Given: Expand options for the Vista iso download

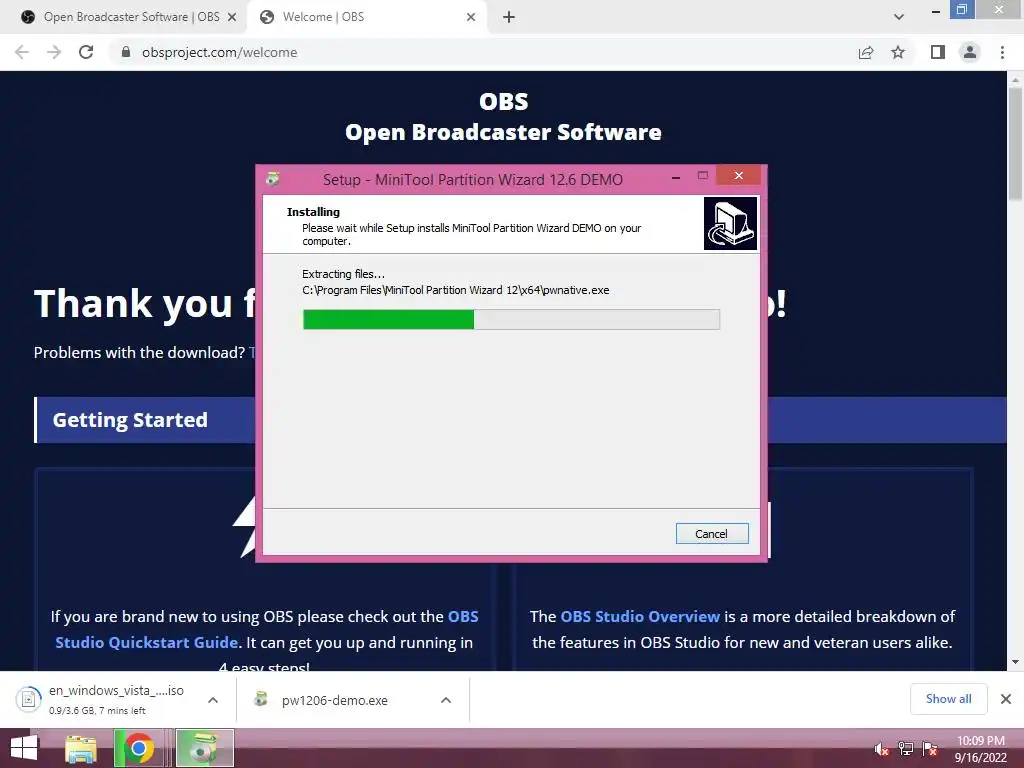Looking at the screenshot, I should (213, 700).
